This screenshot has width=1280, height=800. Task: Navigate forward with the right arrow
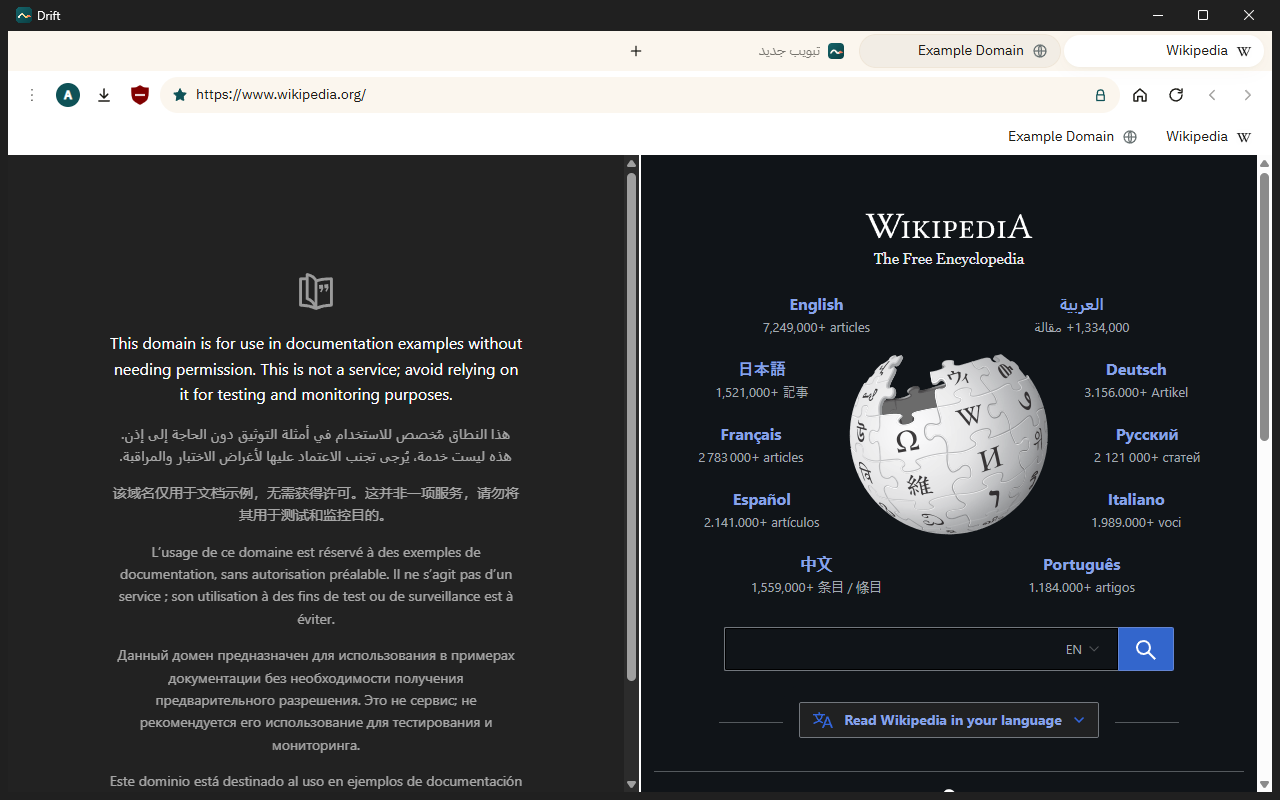click(x=1248, y=95)
